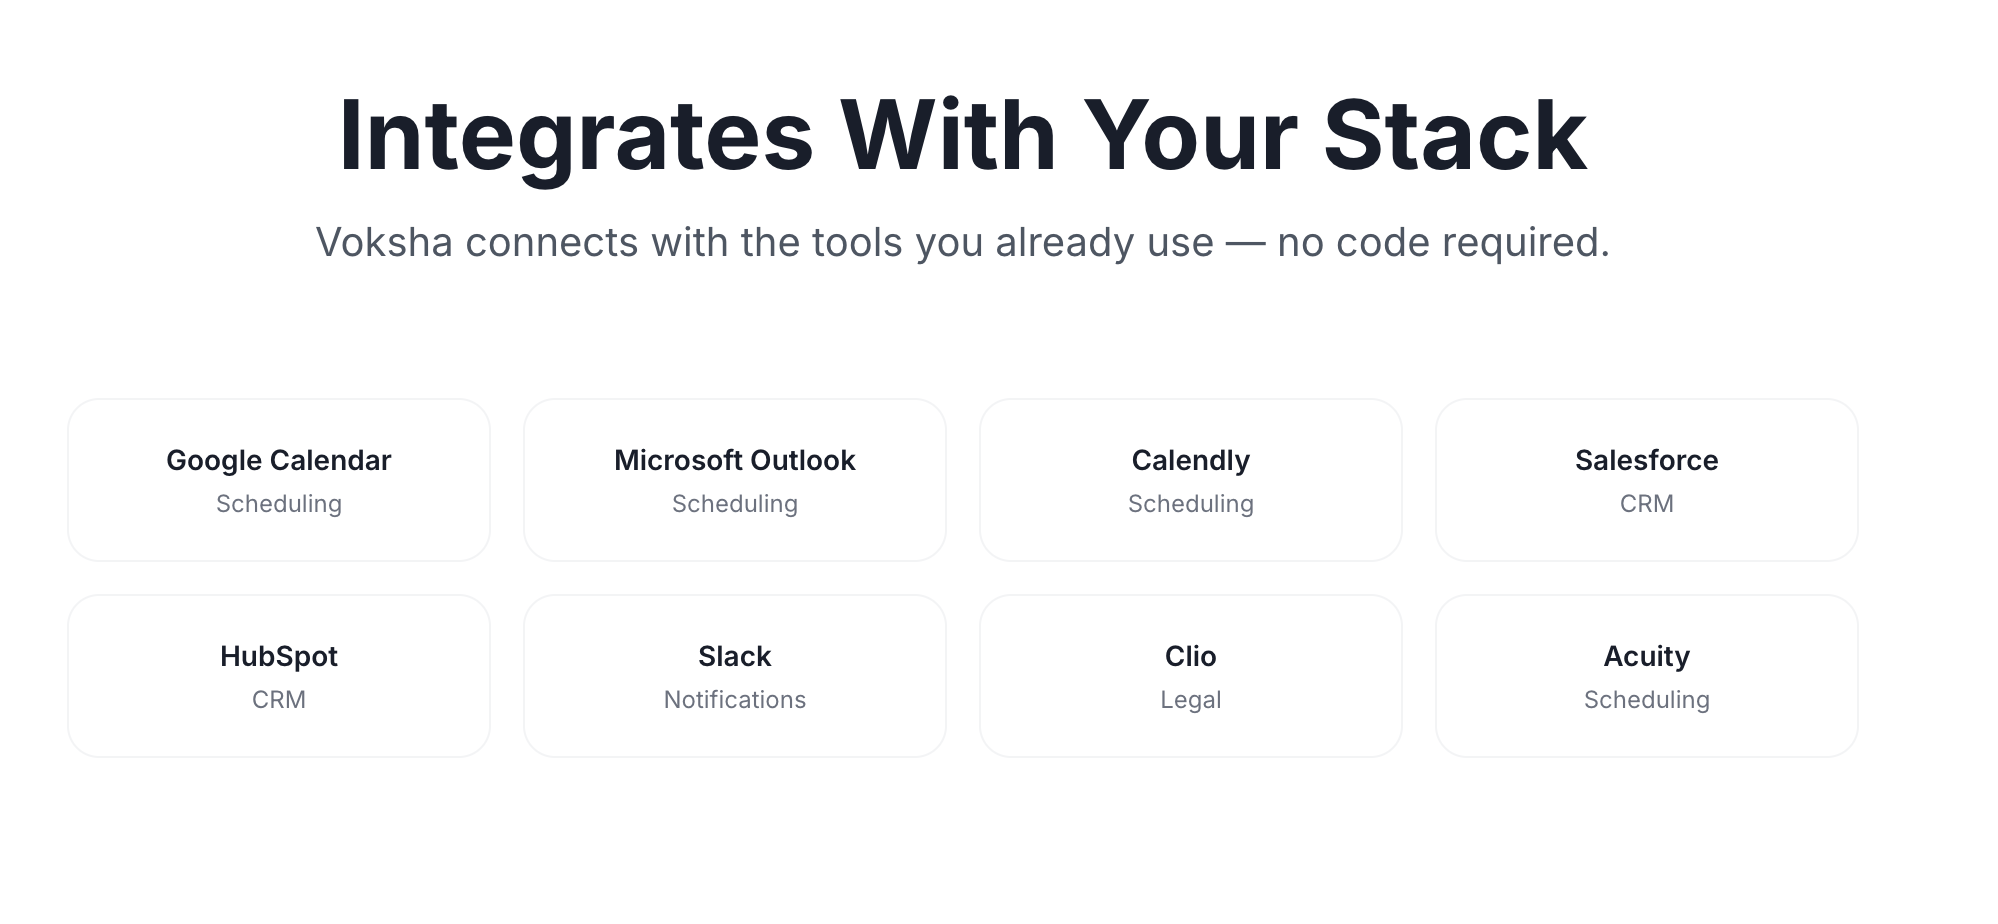Click the Microsoft Outlook title text

pos(735,460)
